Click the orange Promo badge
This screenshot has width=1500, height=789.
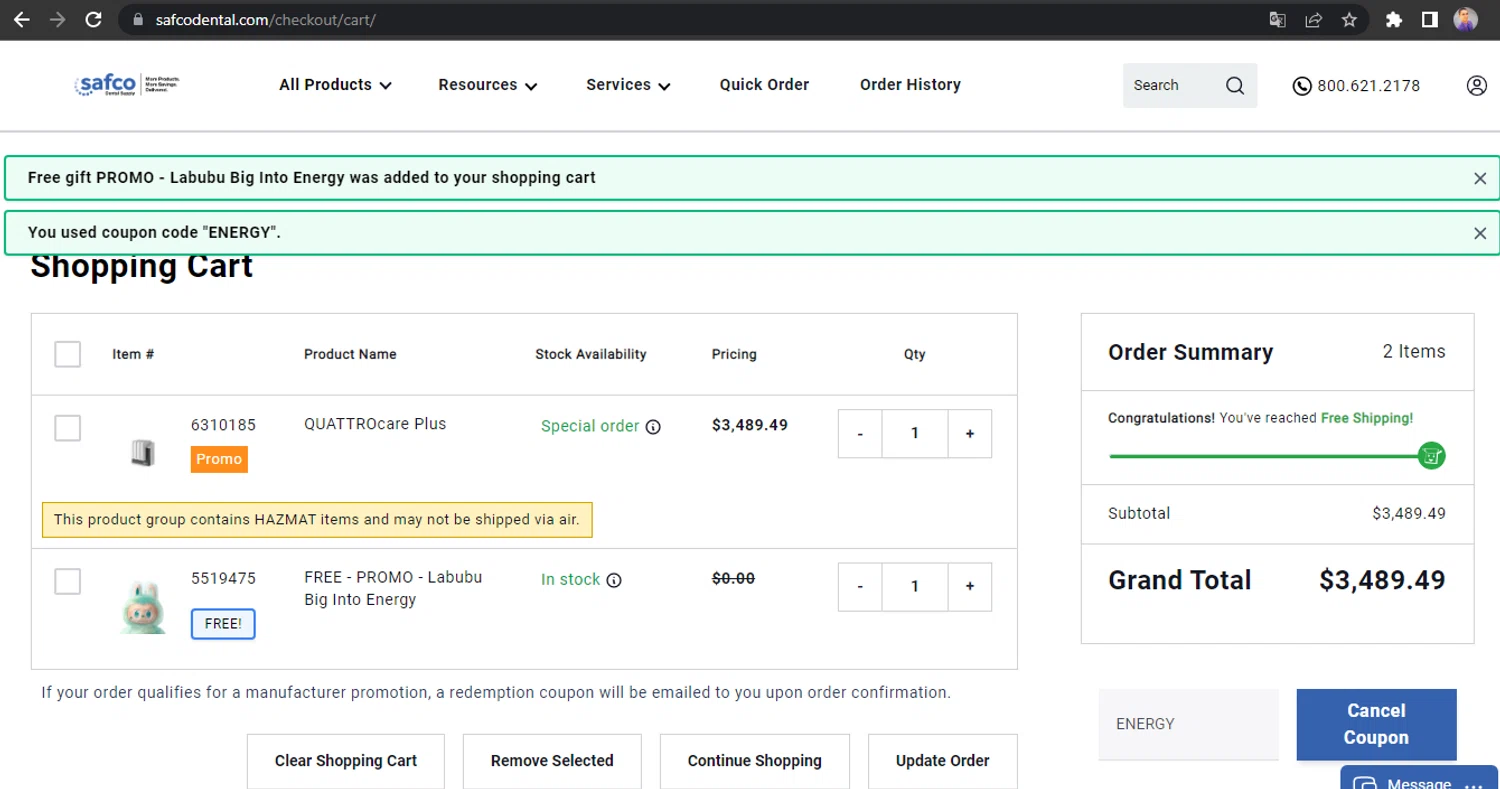pos(219,459)
